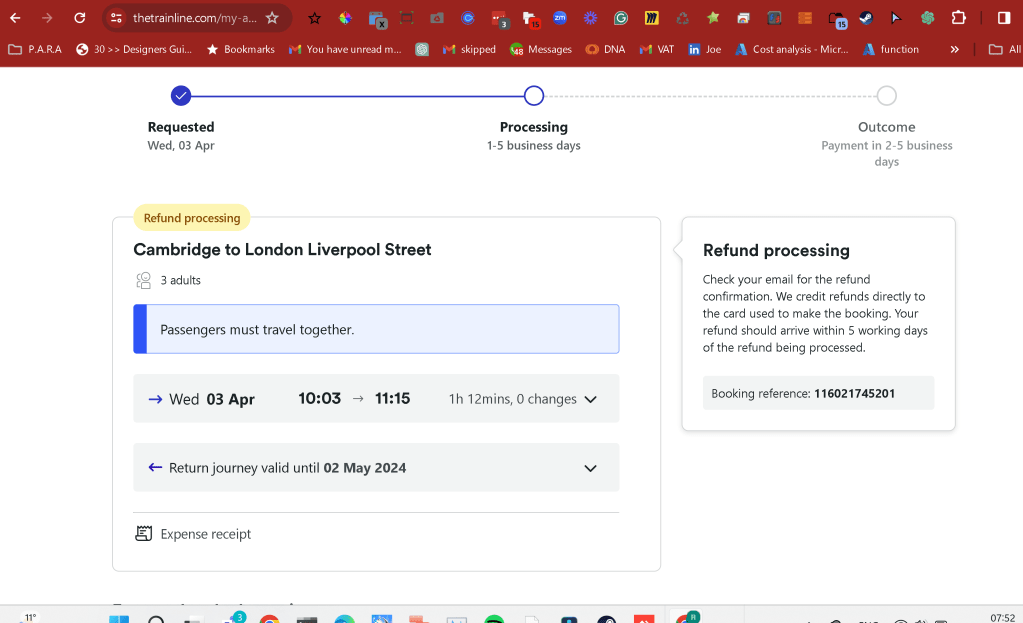Open the purple sunburst extension
This screenshot has width=1023, height=623.
pyautogui.click(x=590, y=18)
